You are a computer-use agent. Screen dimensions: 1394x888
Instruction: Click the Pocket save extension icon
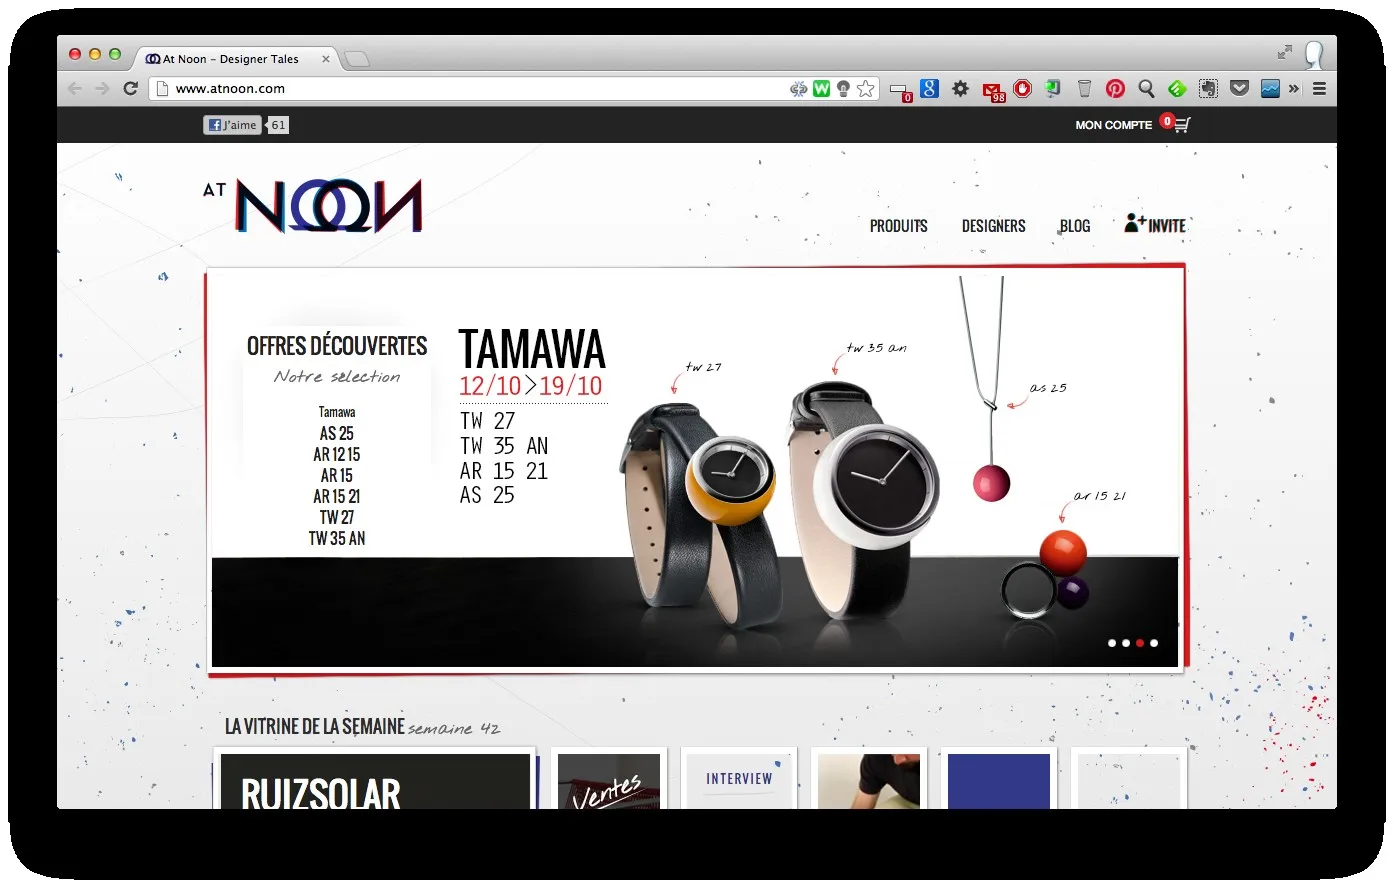click(1239, 89)
